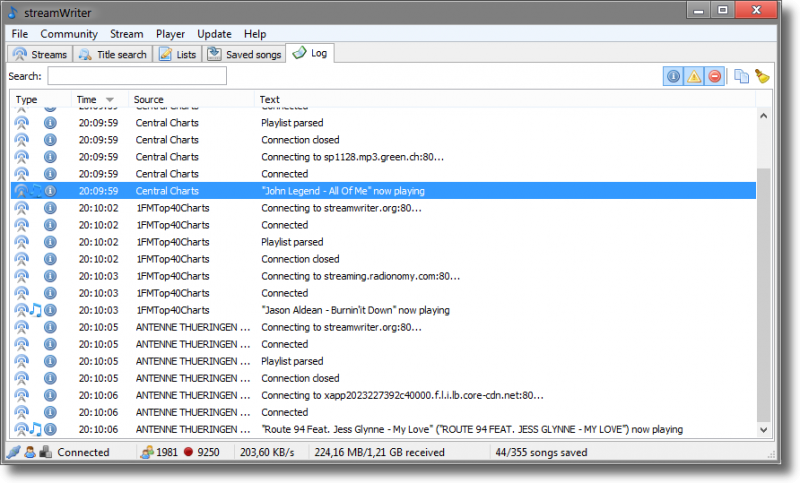This screenshot has width=800, height=483.
Task: Click the clients count icon beside 1981
Action: (147, 452)
